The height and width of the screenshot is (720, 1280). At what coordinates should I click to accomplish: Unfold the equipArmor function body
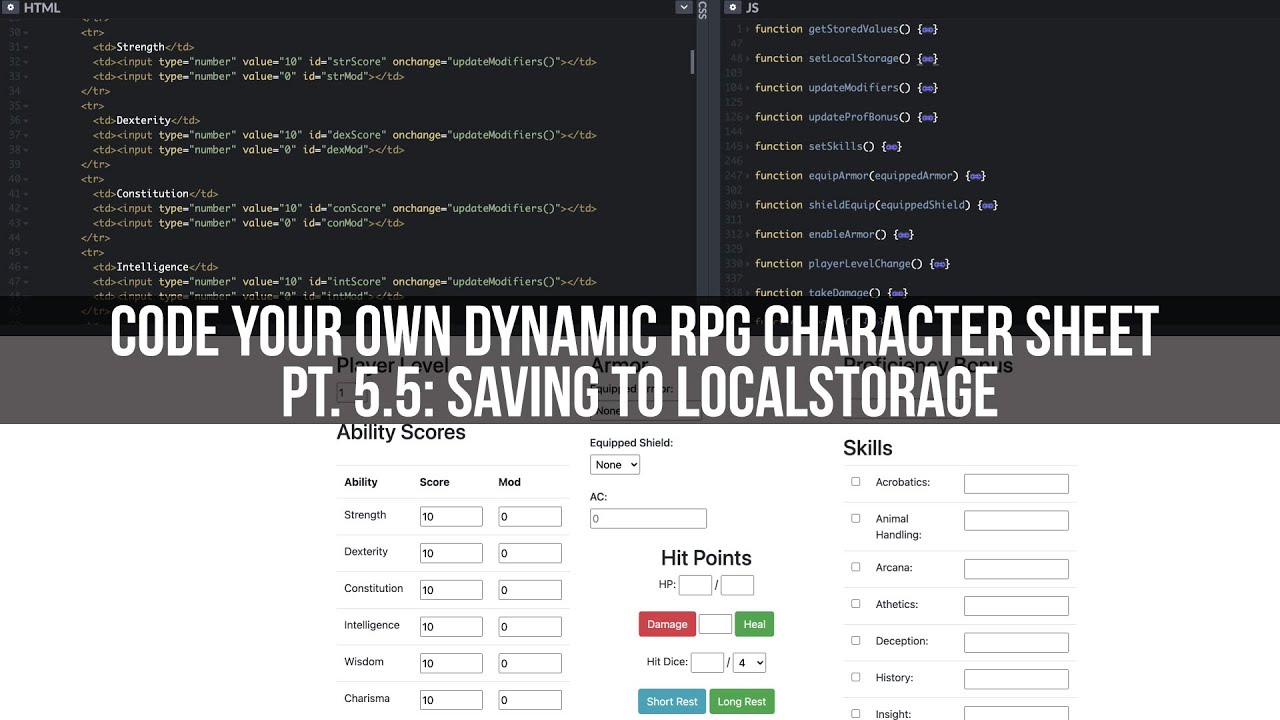click(x=975, y=176)
